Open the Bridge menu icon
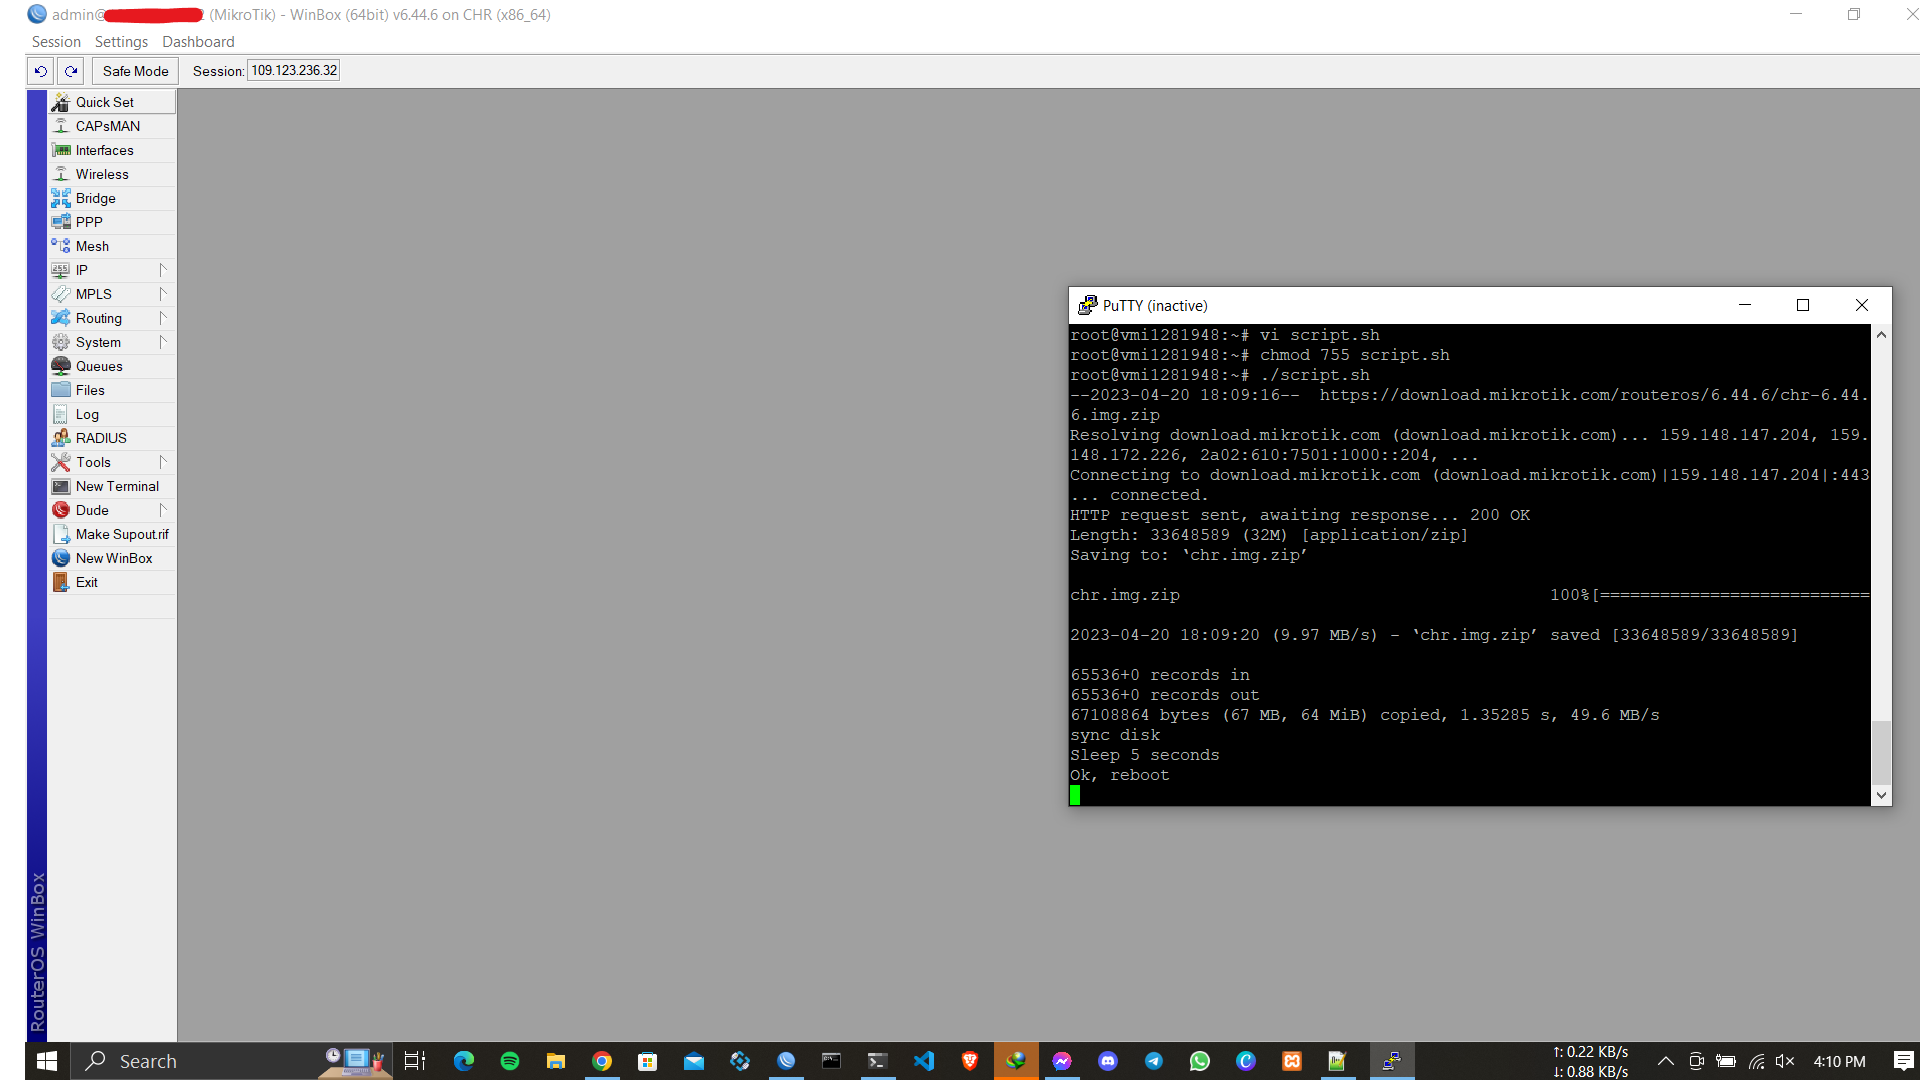The width and height of the screenshot is (1920, 1080). pos(61,198)
